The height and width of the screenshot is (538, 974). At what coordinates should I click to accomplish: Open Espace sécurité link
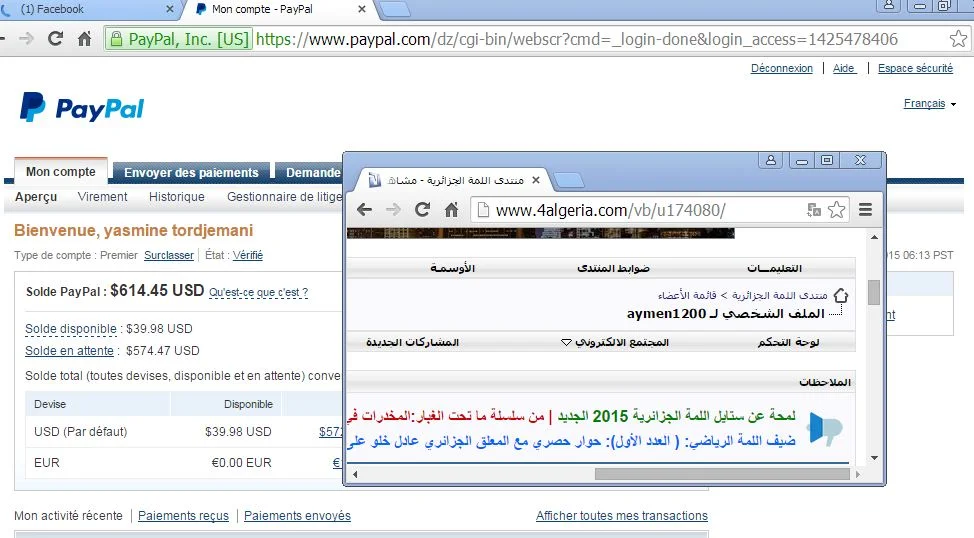point(915,68)
